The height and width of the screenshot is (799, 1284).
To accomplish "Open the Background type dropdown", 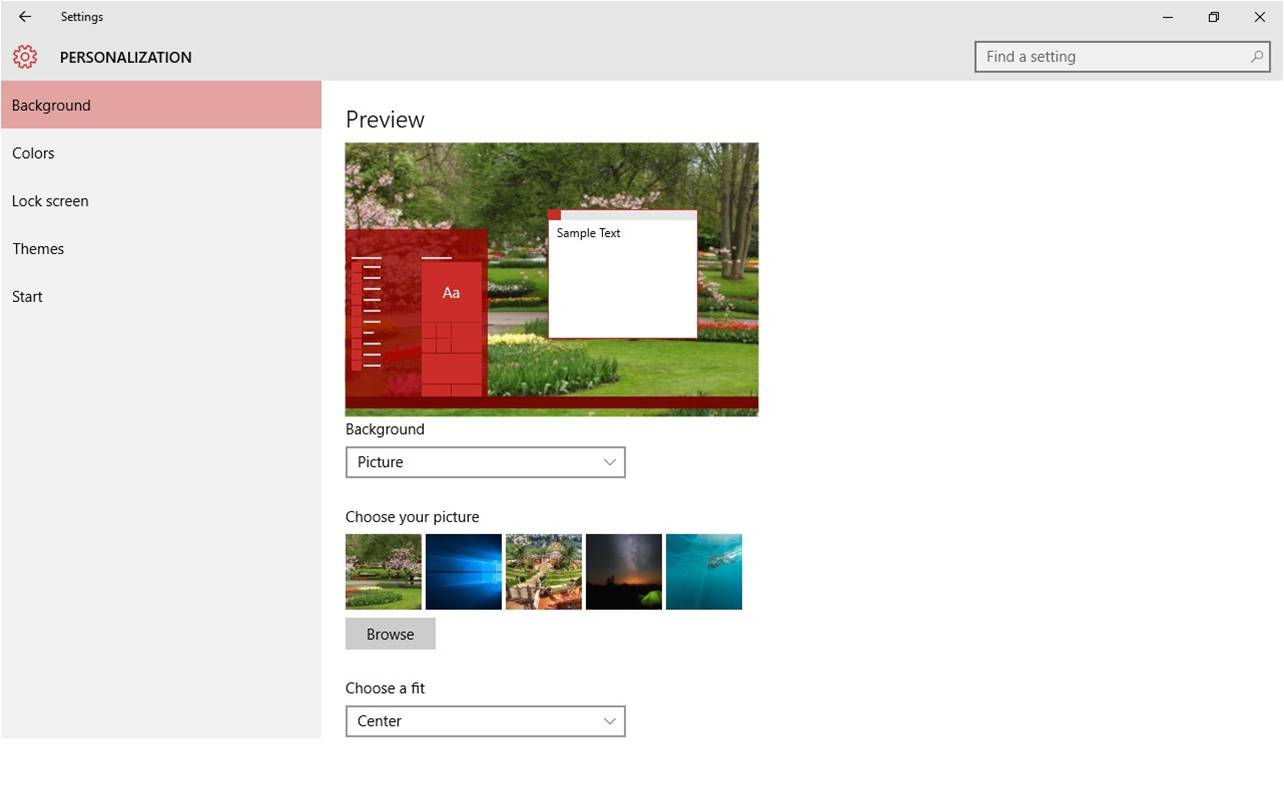I will point(485,462).
